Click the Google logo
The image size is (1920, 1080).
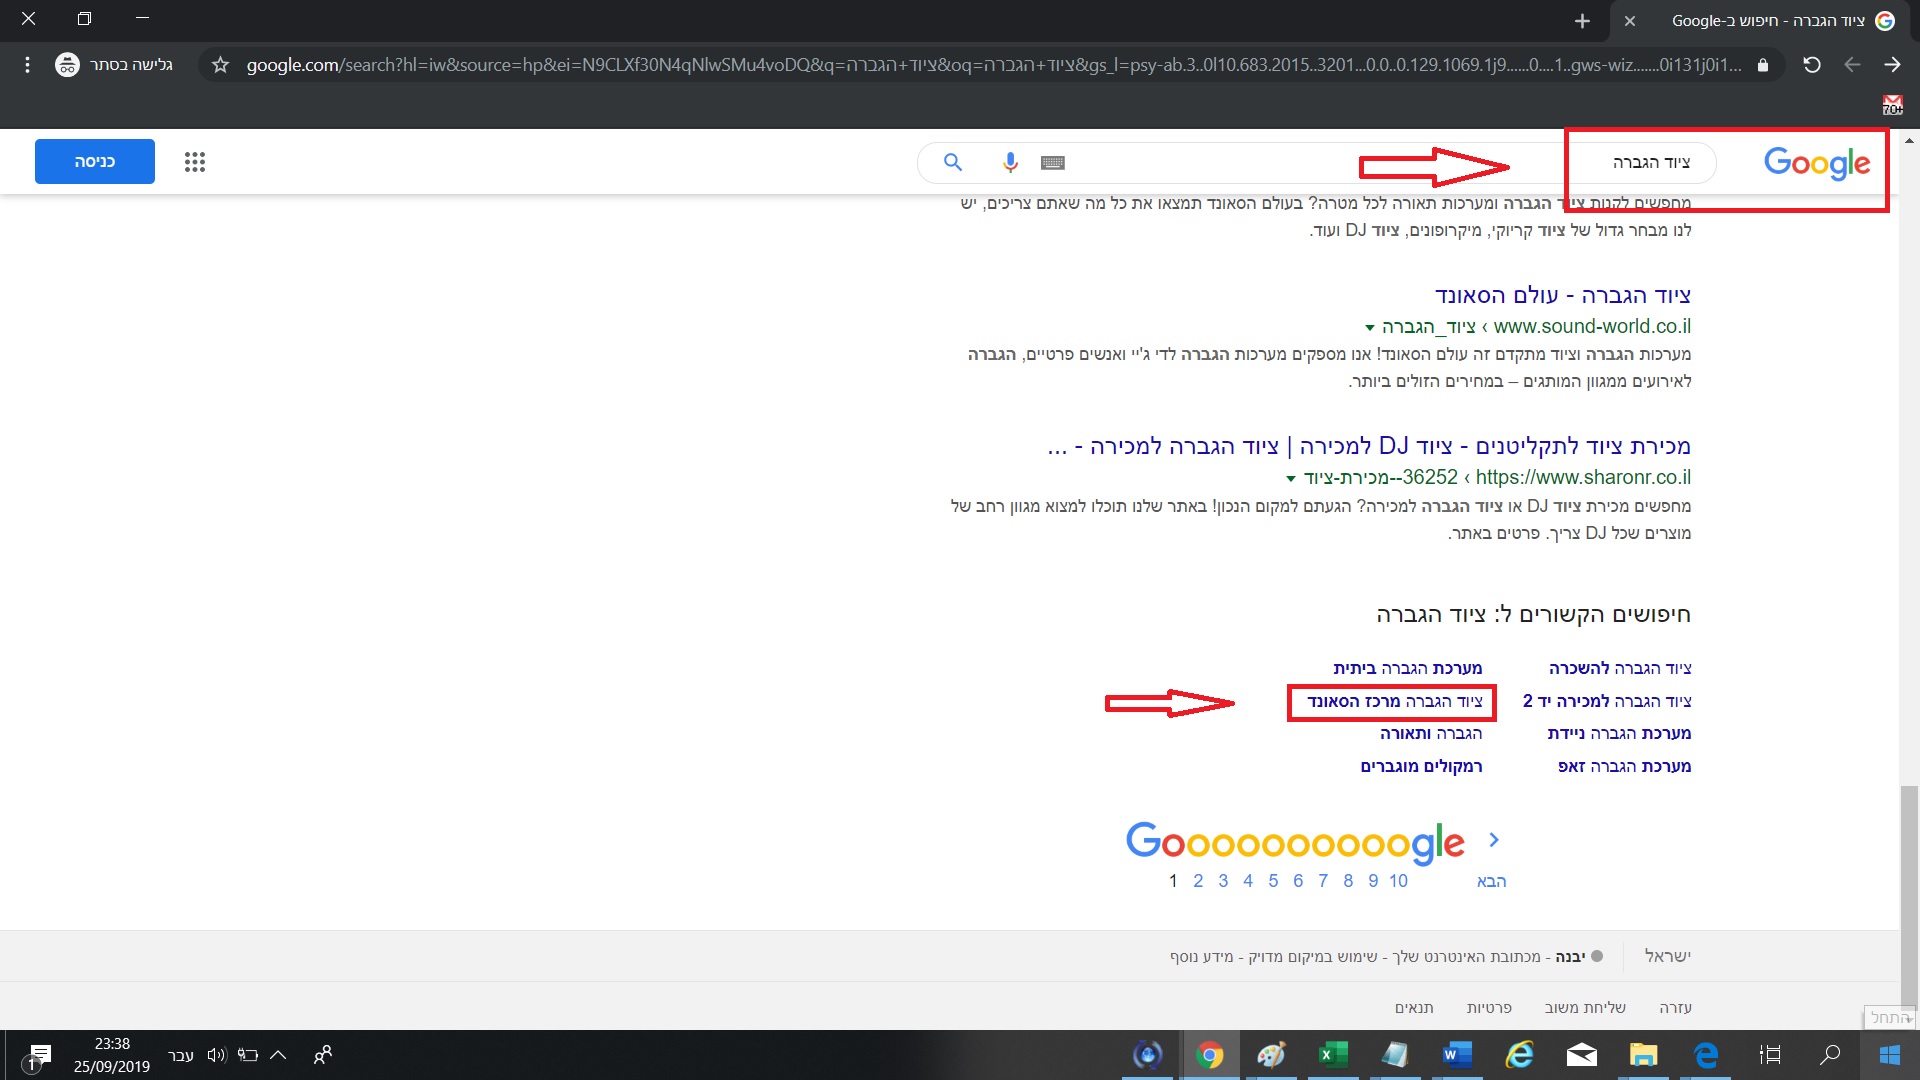point(1817,163)
